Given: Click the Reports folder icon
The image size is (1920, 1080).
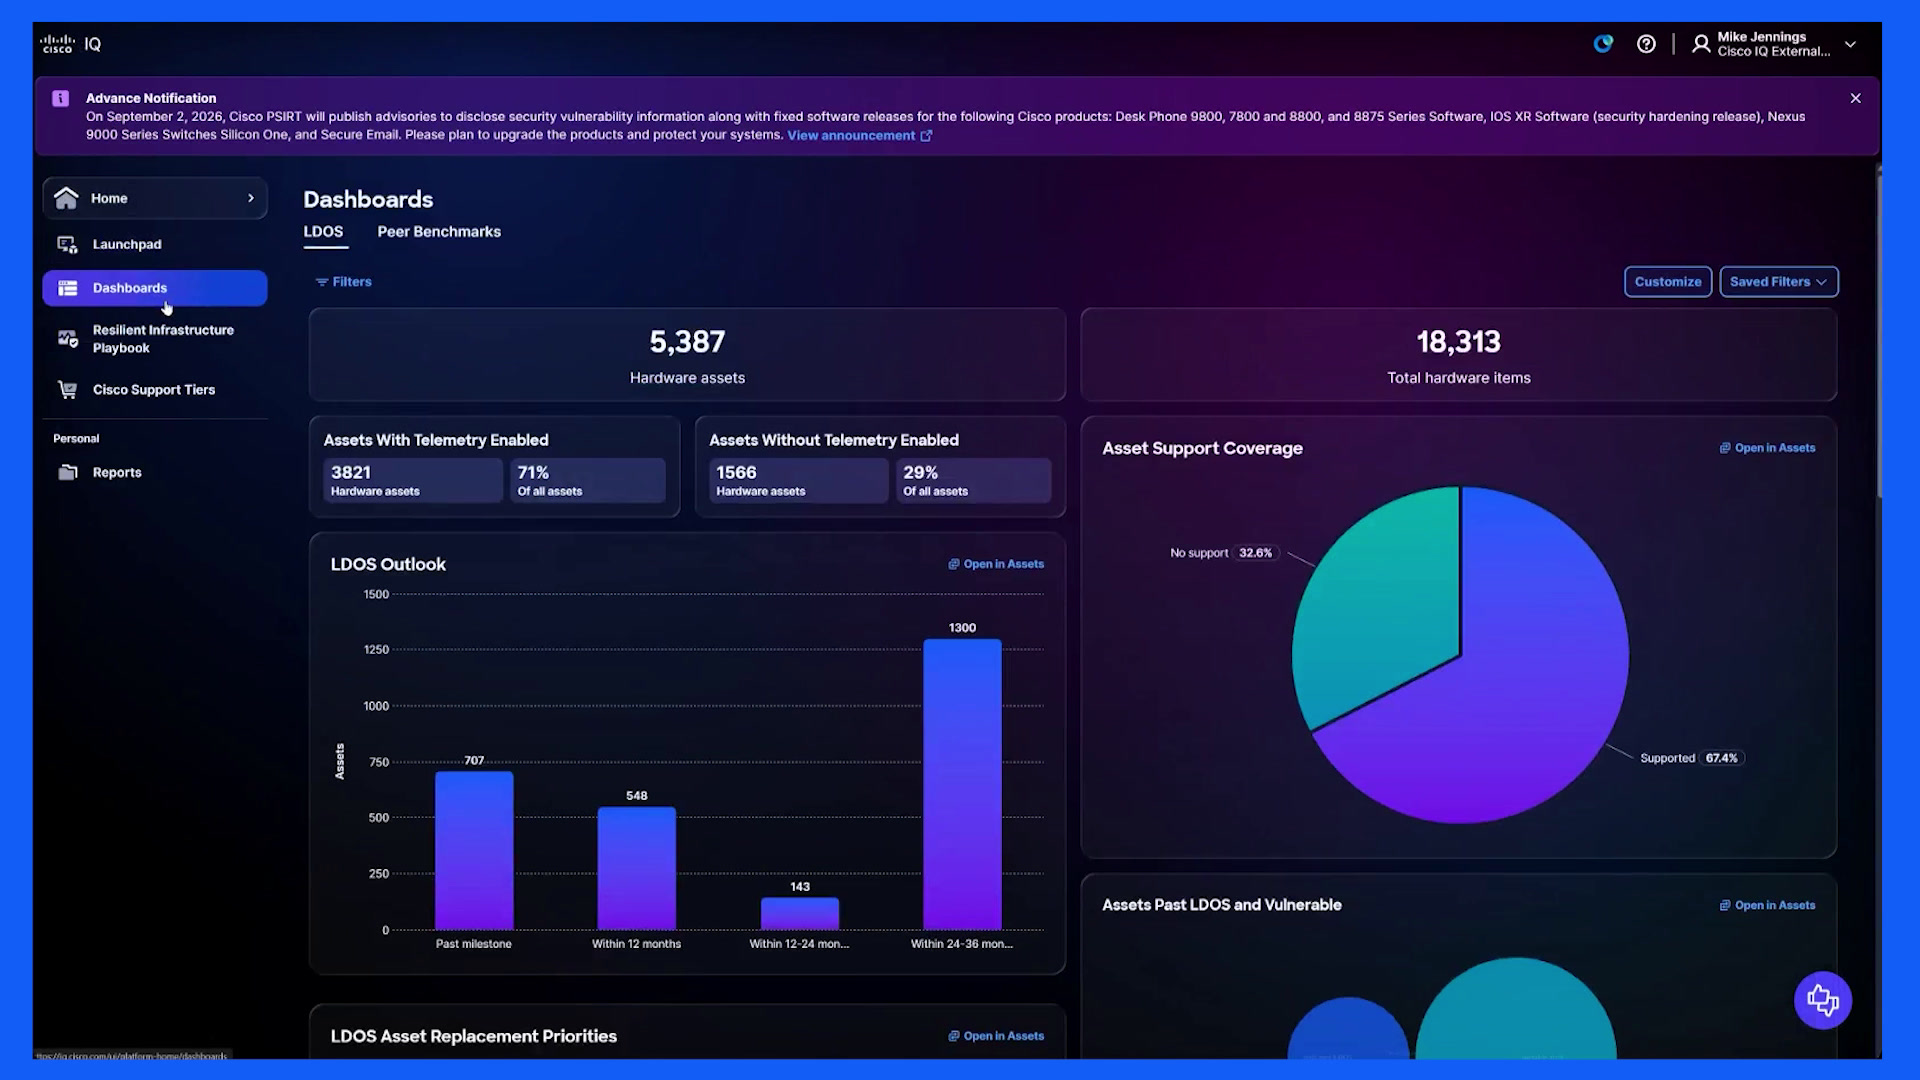Looking at the screenshot, I should (67, 472).
